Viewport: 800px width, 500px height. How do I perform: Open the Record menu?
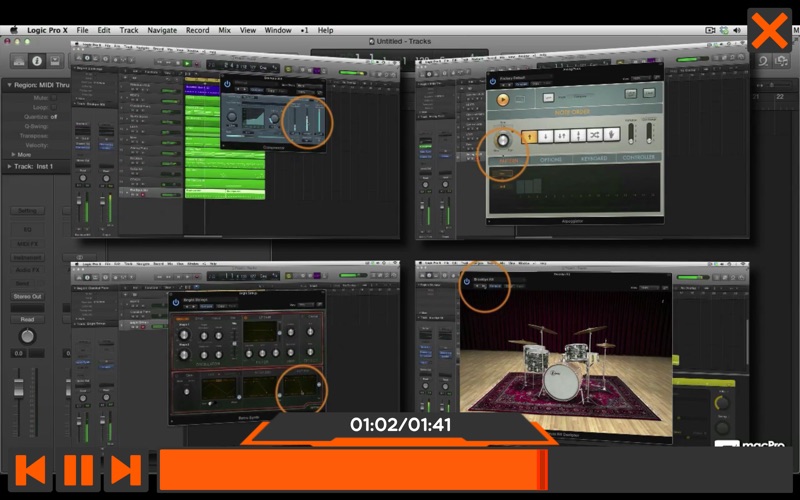click(x=197, y=30)
